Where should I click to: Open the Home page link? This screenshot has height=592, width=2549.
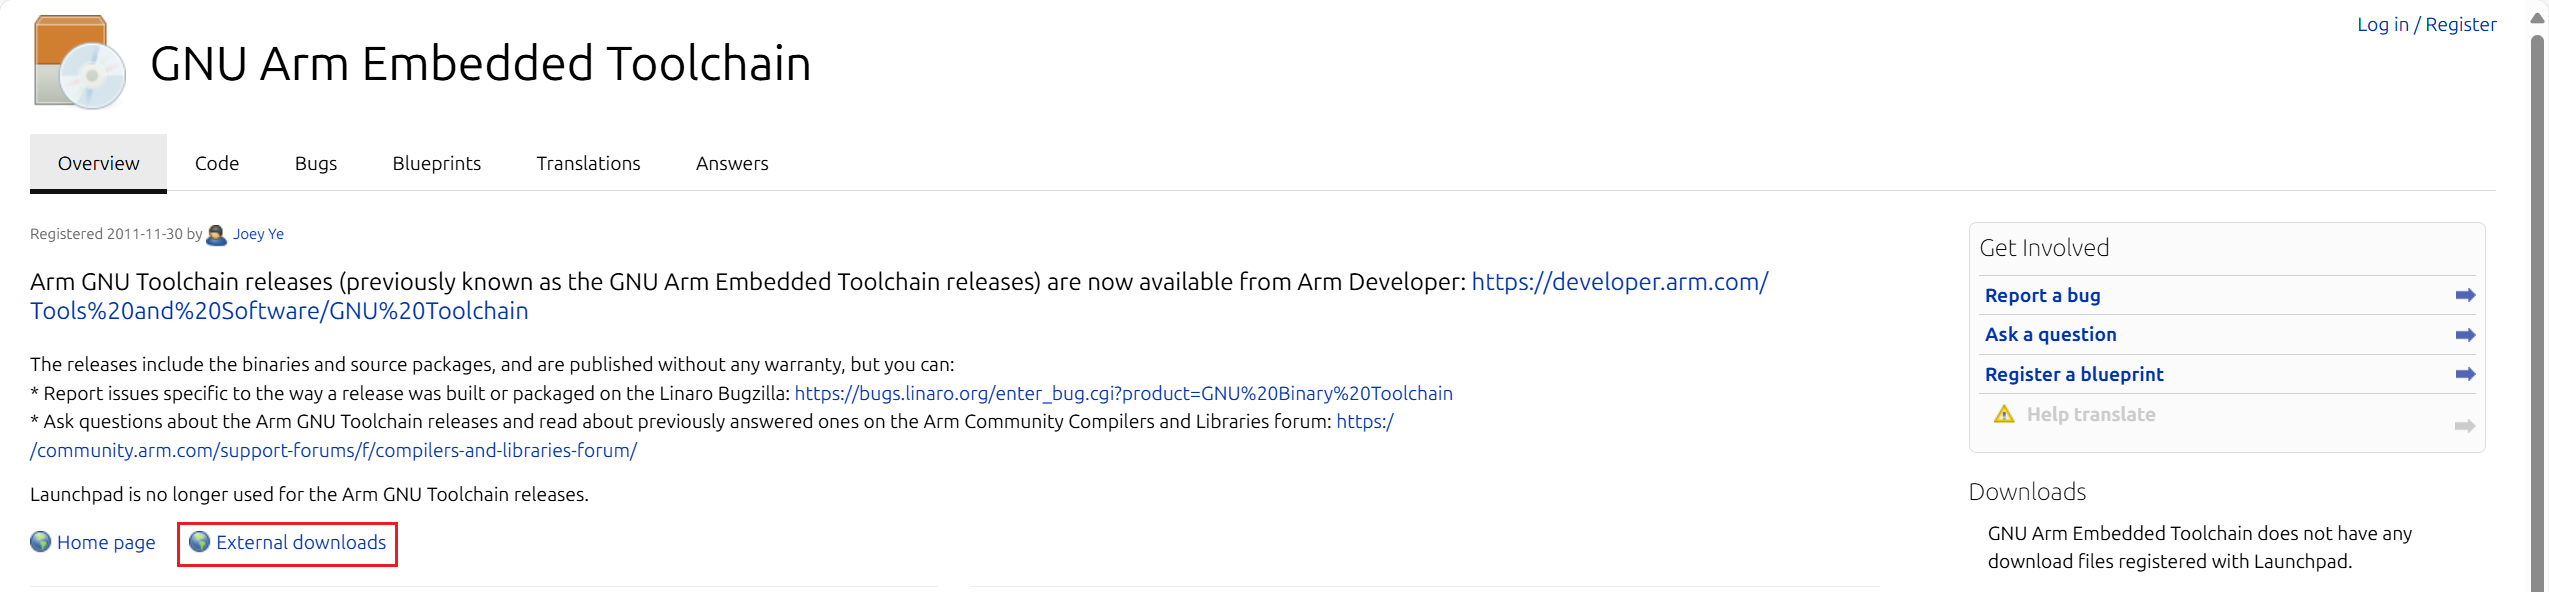coord(106,542)
